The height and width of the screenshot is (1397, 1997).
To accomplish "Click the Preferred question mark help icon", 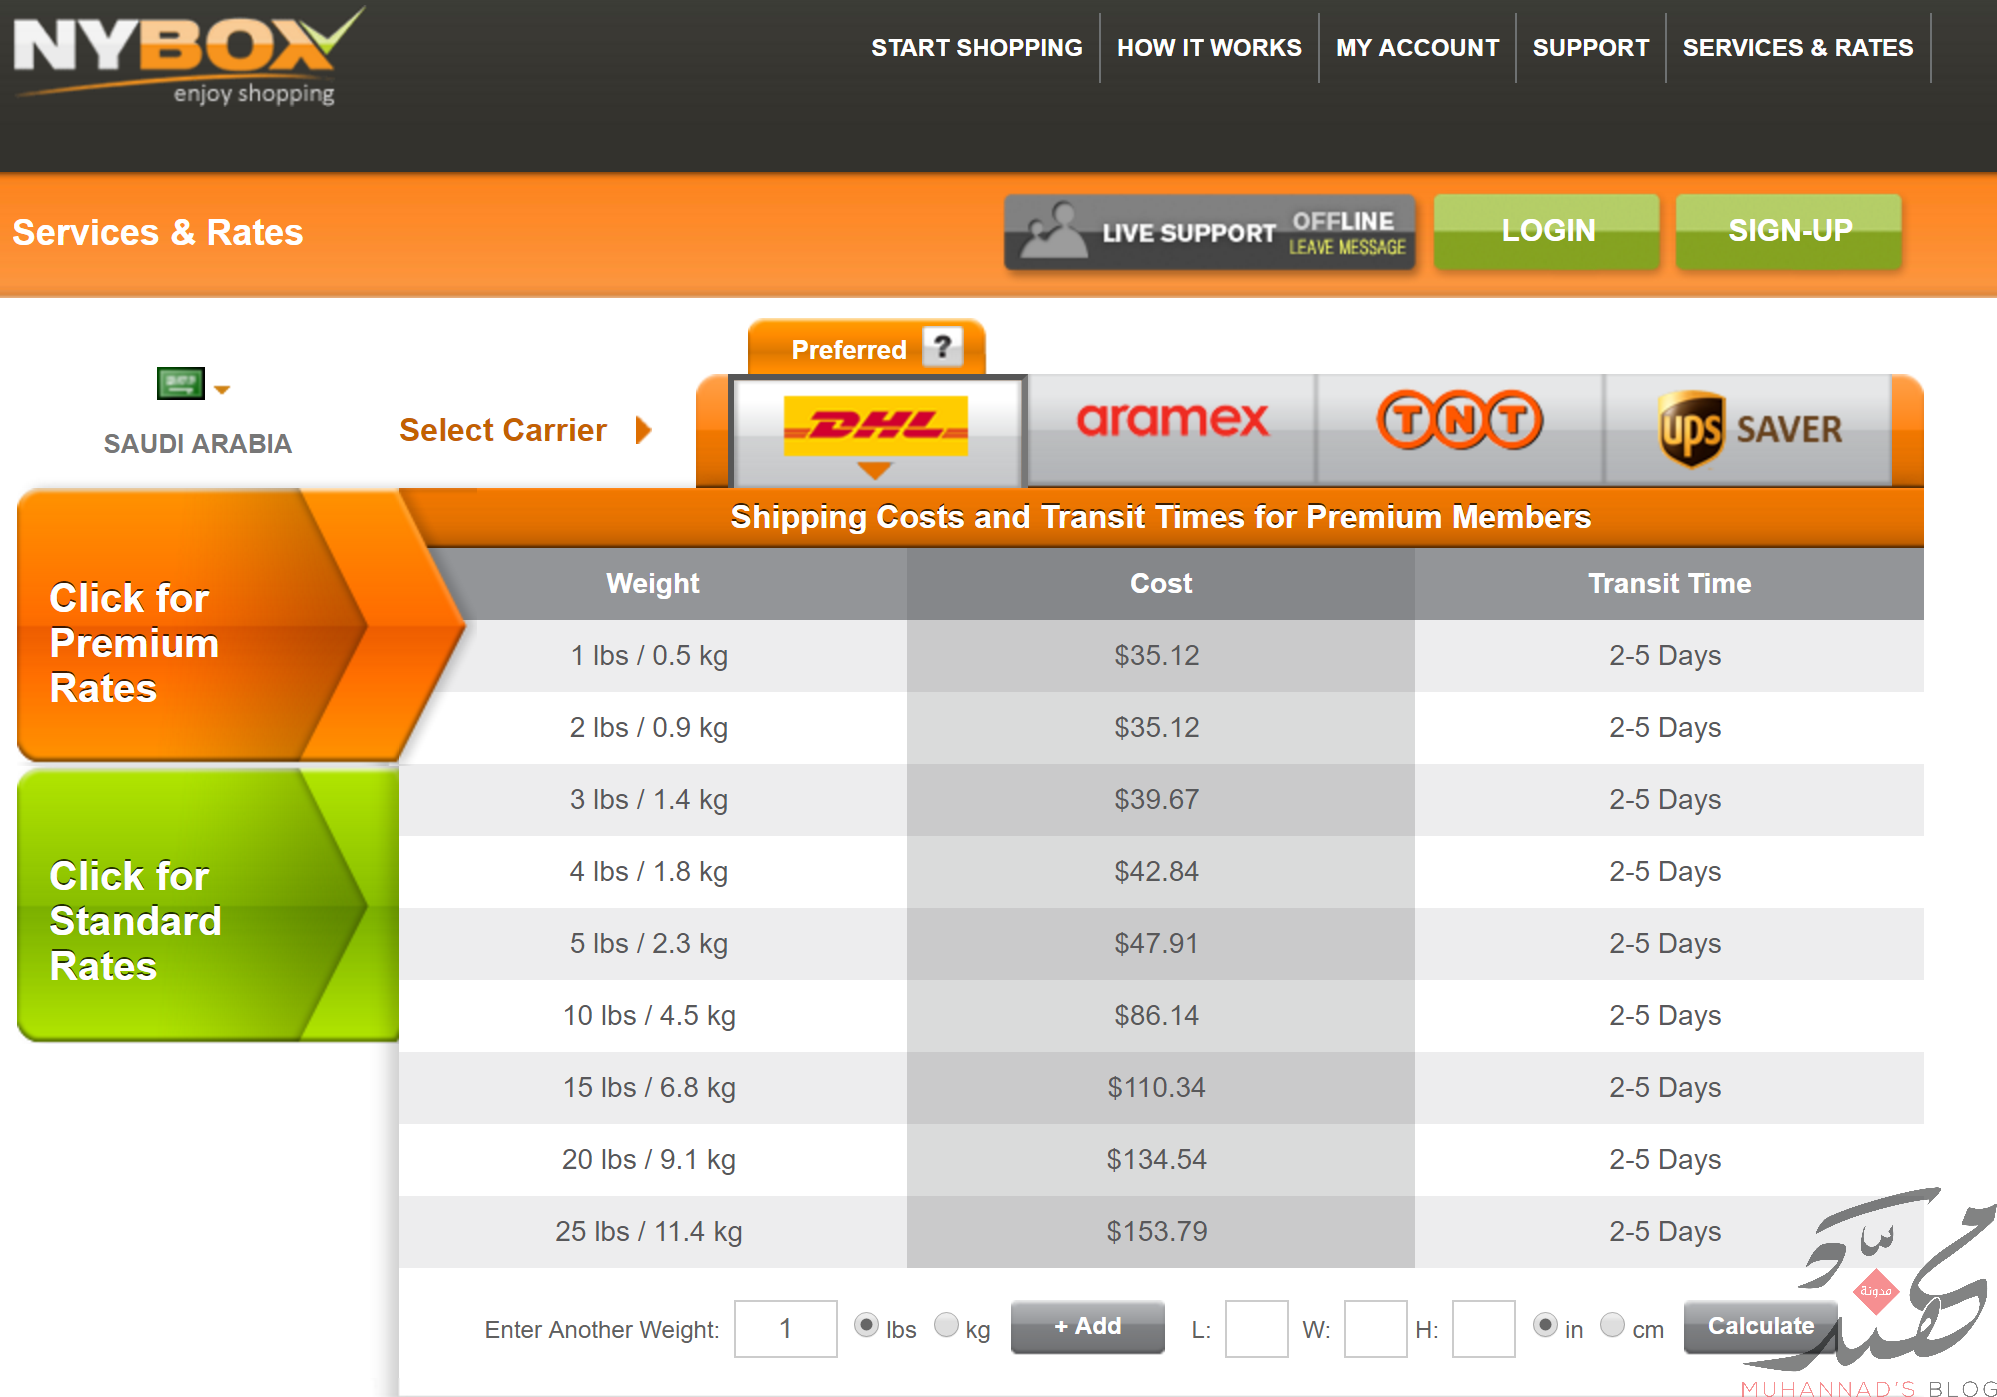I will (x=942, y=347).
